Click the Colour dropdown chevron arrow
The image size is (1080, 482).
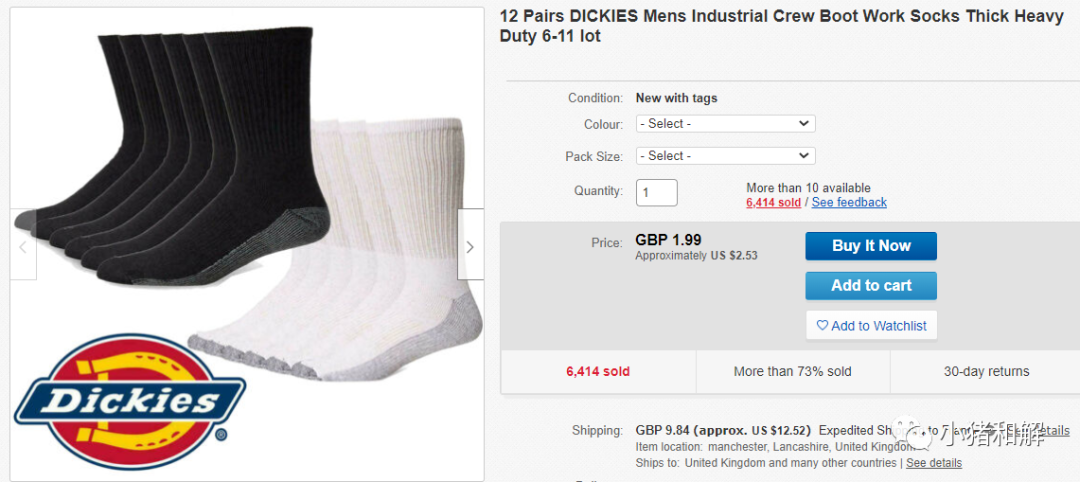pos(803,124)
